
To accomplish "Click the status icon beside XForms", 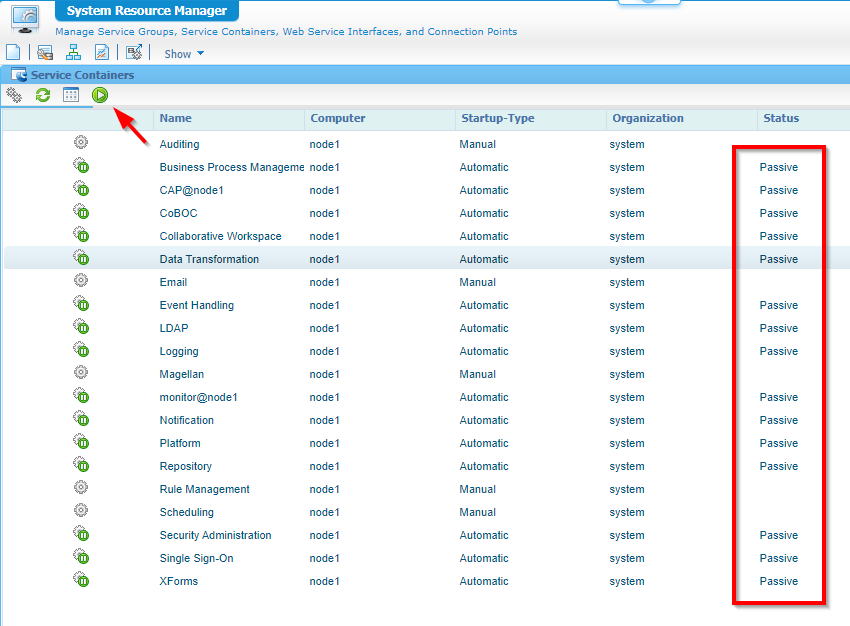I will (x=81, y=581).
